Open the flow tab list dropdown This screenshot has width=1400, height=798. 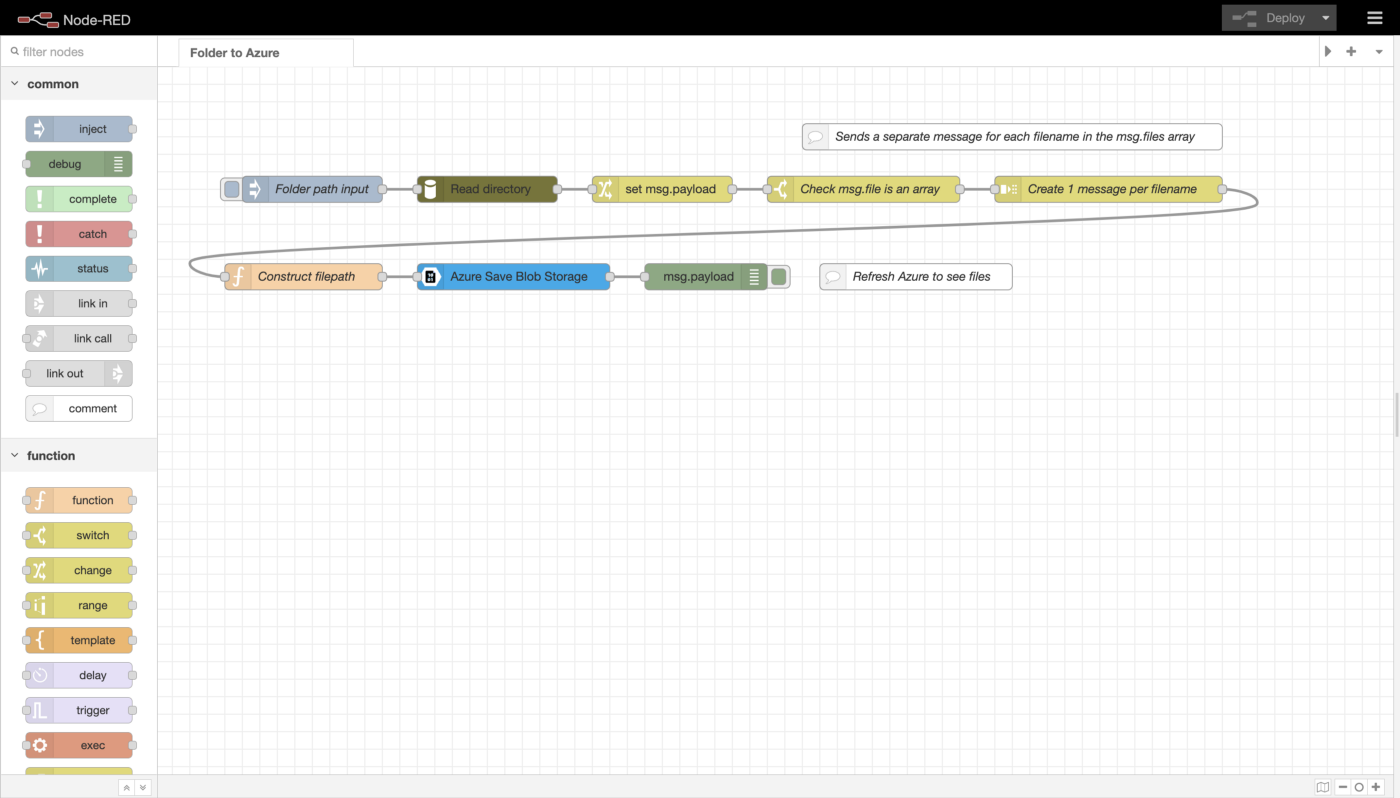point(1379,51)
